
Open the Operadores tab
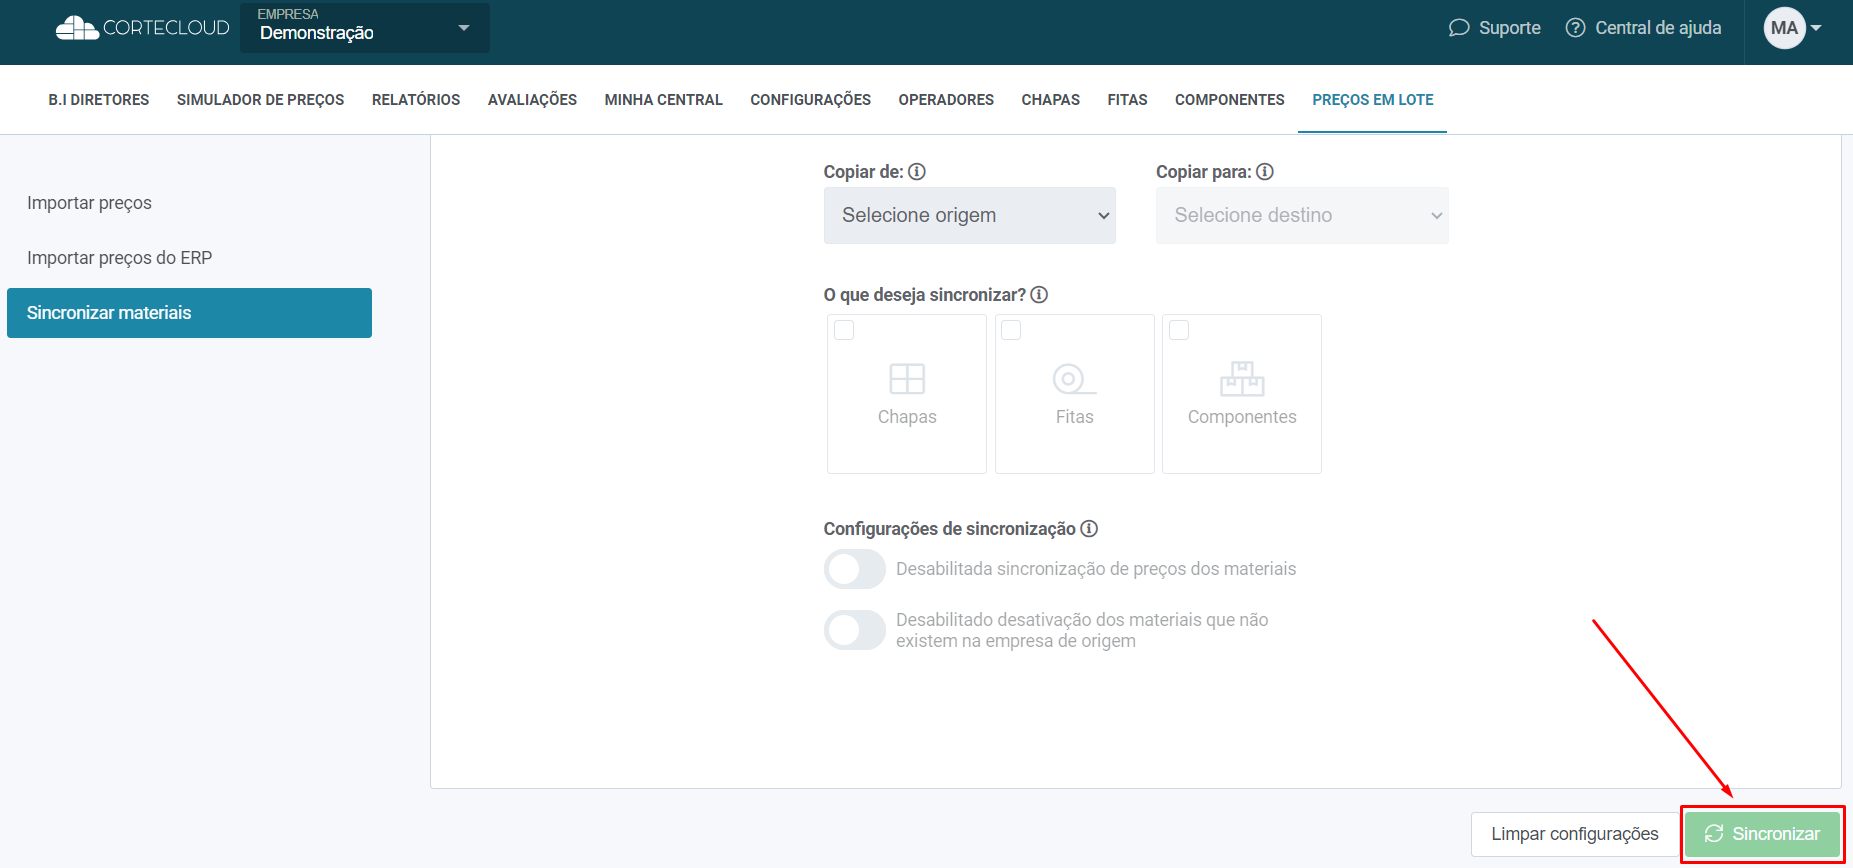pos(946,100)
